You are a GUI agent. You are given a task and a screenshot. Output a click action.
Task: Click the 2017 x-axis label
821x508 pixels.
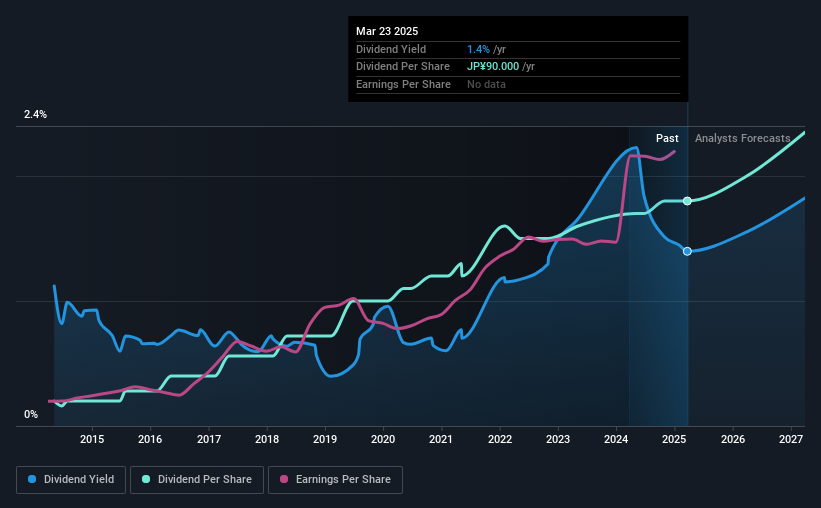tap(208, 439)
